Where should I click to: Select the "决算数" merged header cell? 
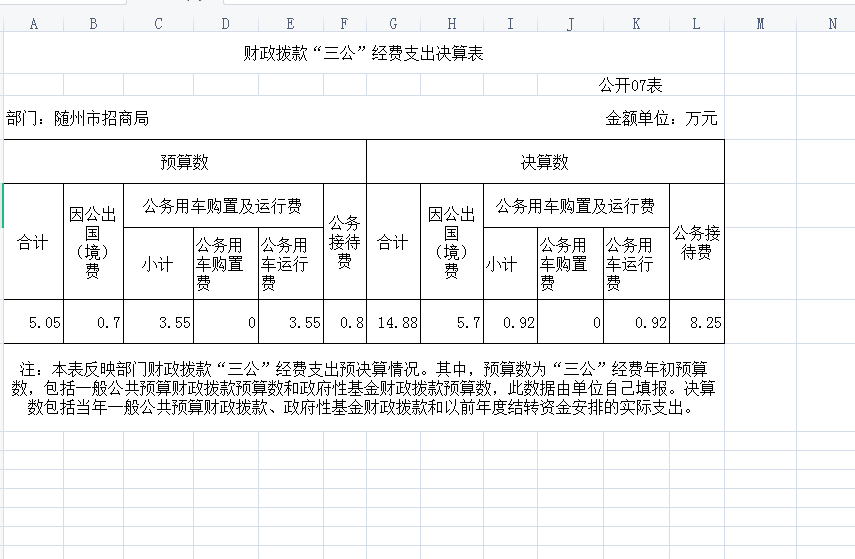pyautogui.click(x=545, y=162)
